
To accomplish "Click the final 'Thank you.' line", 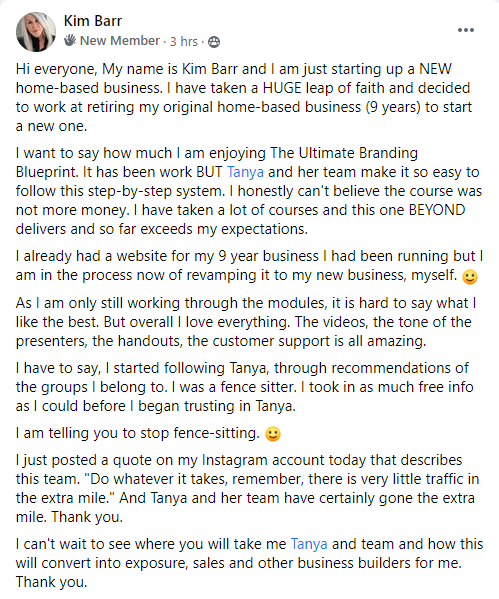I will coord(52,582).
